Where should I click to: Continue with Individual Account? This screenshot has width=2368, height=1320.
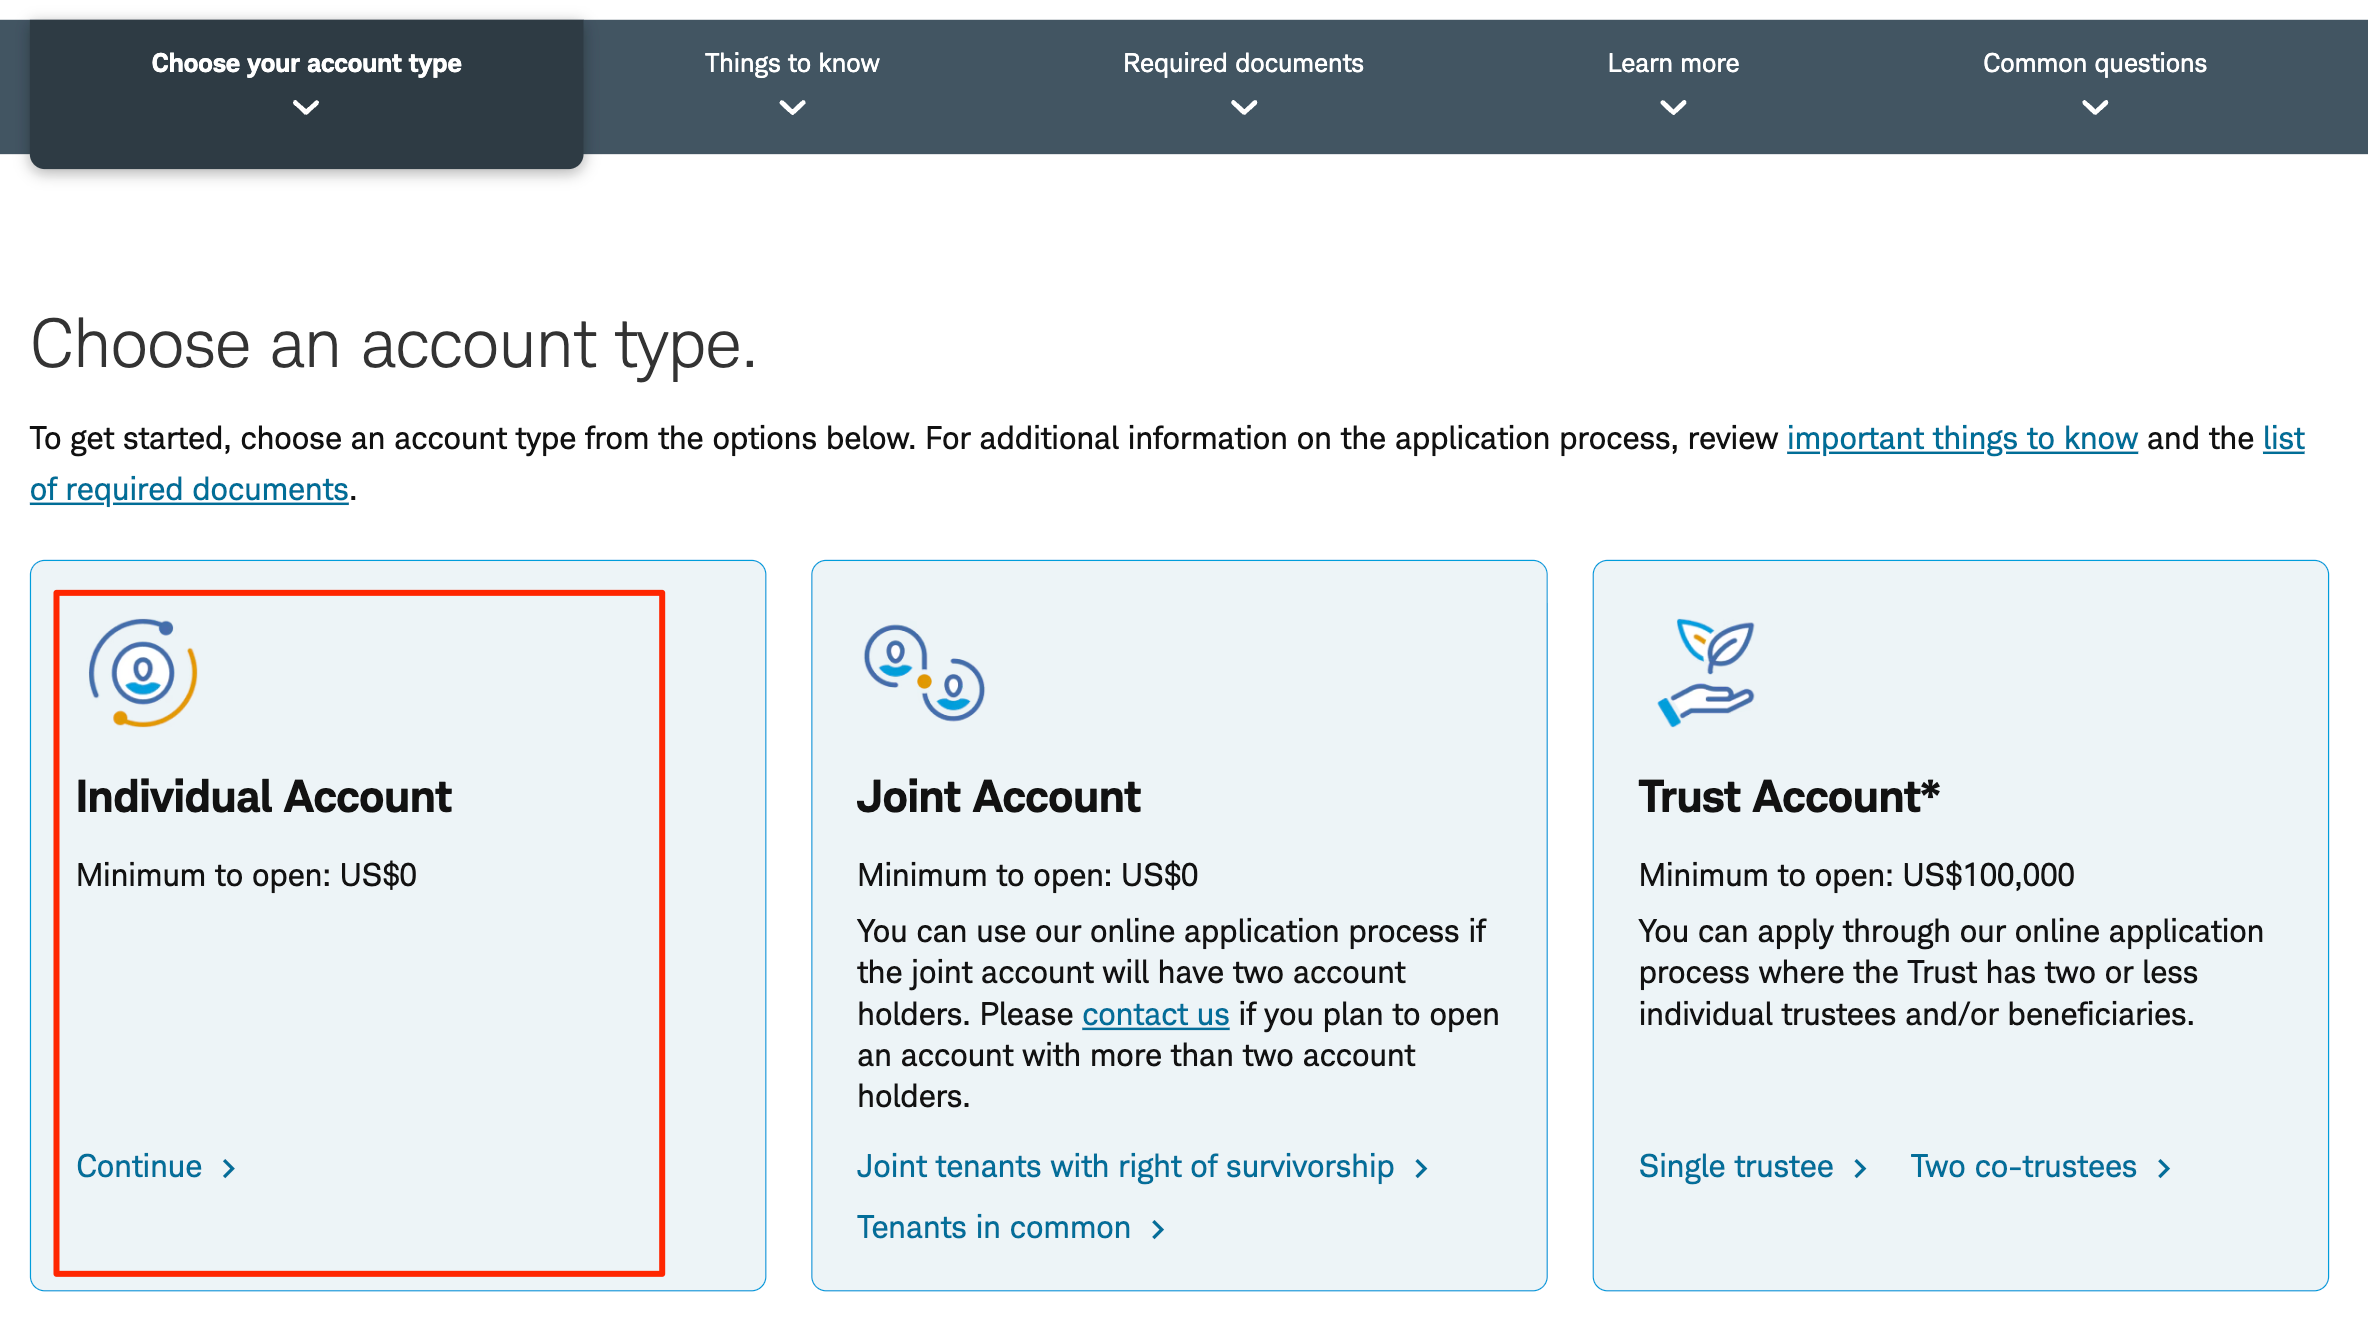(x=140, y=1166)
